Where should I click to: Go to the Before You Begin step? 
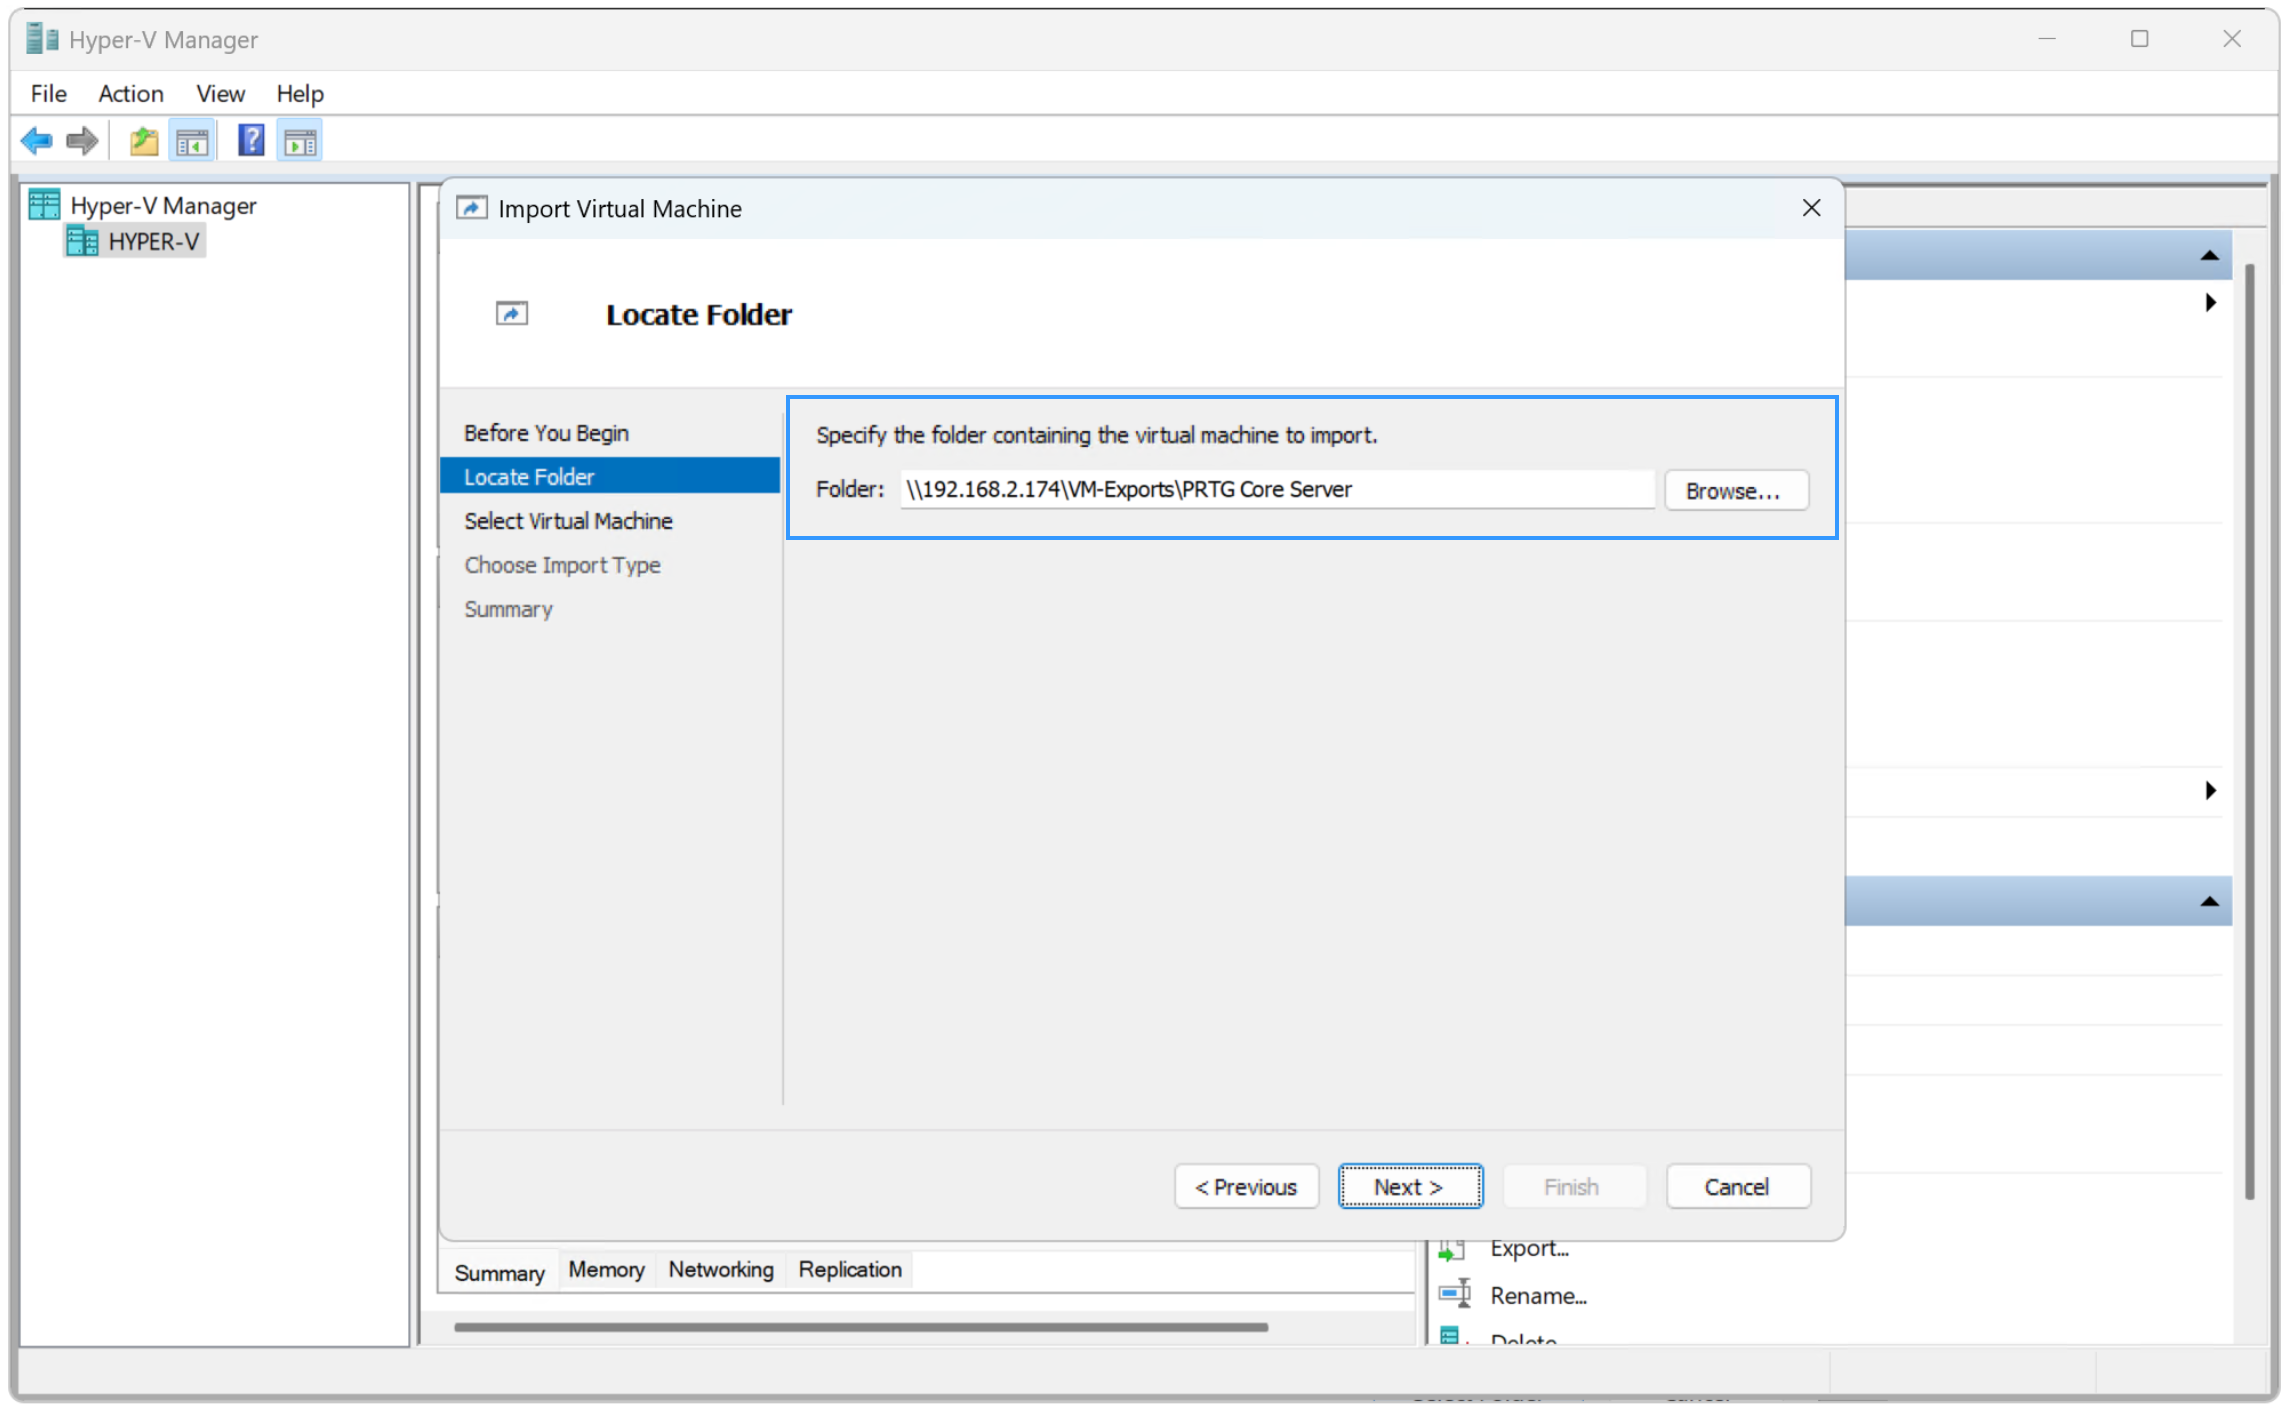tap(546, 433)
